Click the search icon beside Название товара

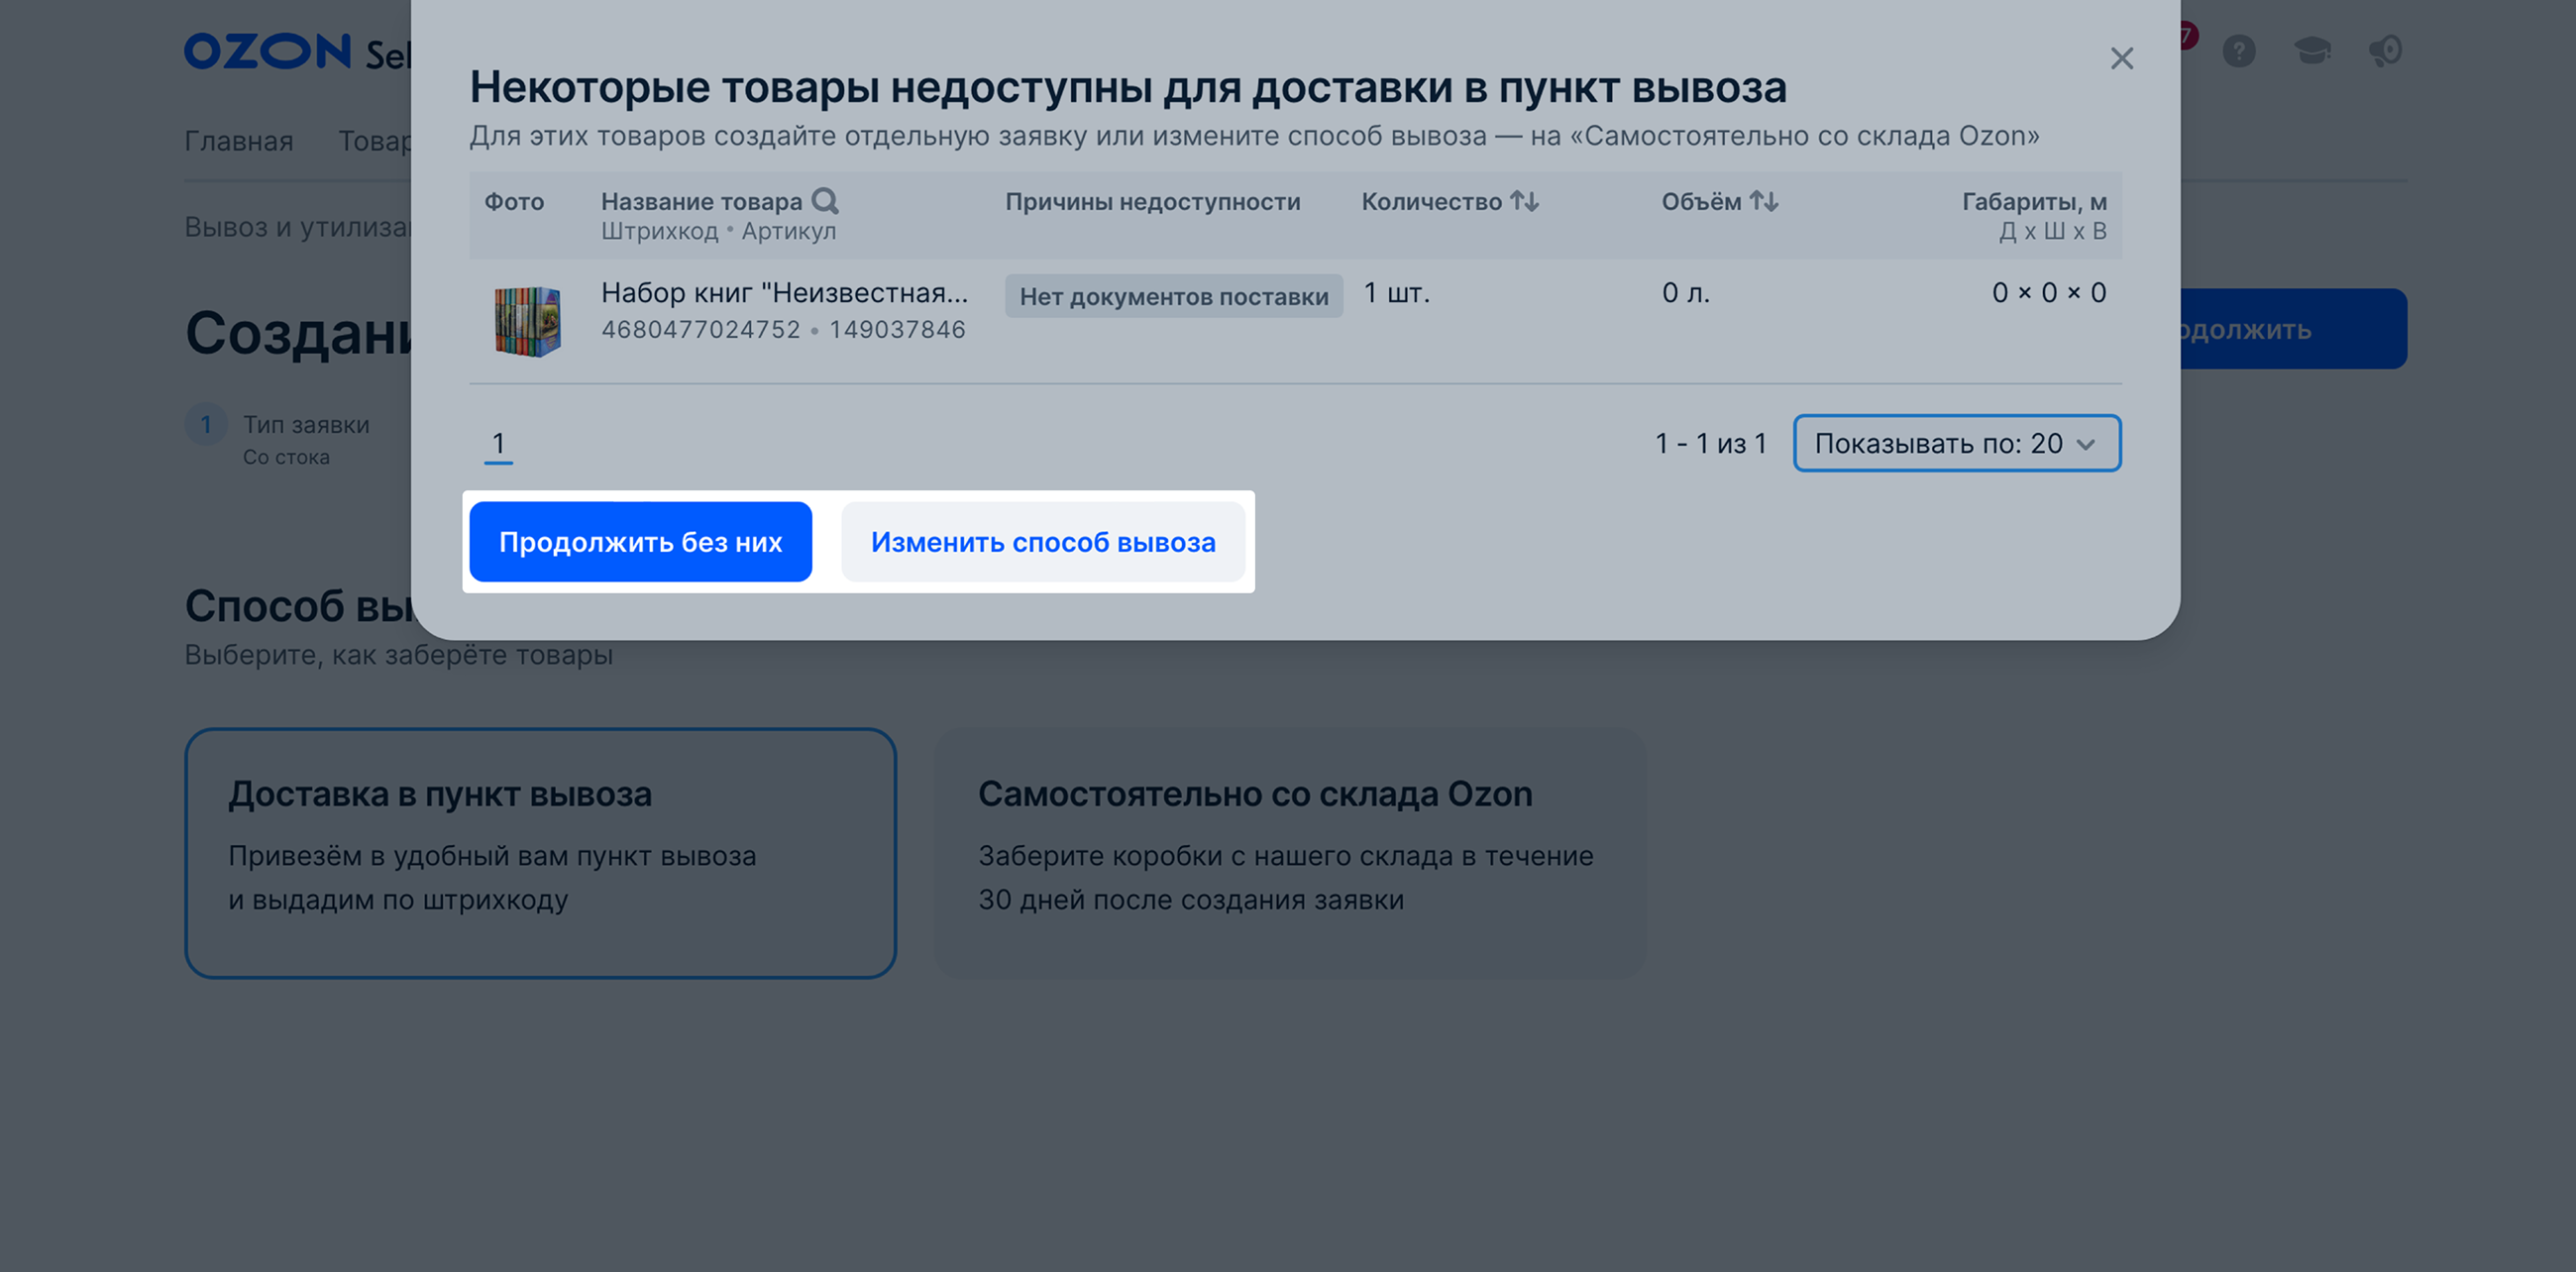825,201
